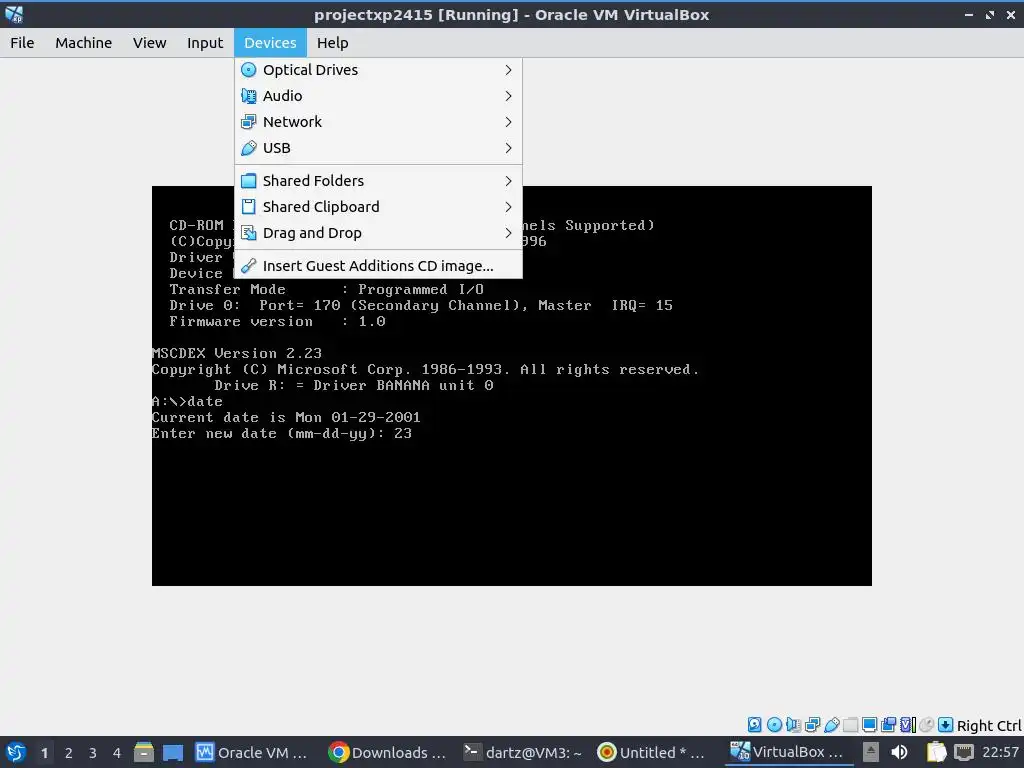Click the 22:57 taskbar clock
This screenshot has width=1024, height=768.
(x=1000, y=752)
